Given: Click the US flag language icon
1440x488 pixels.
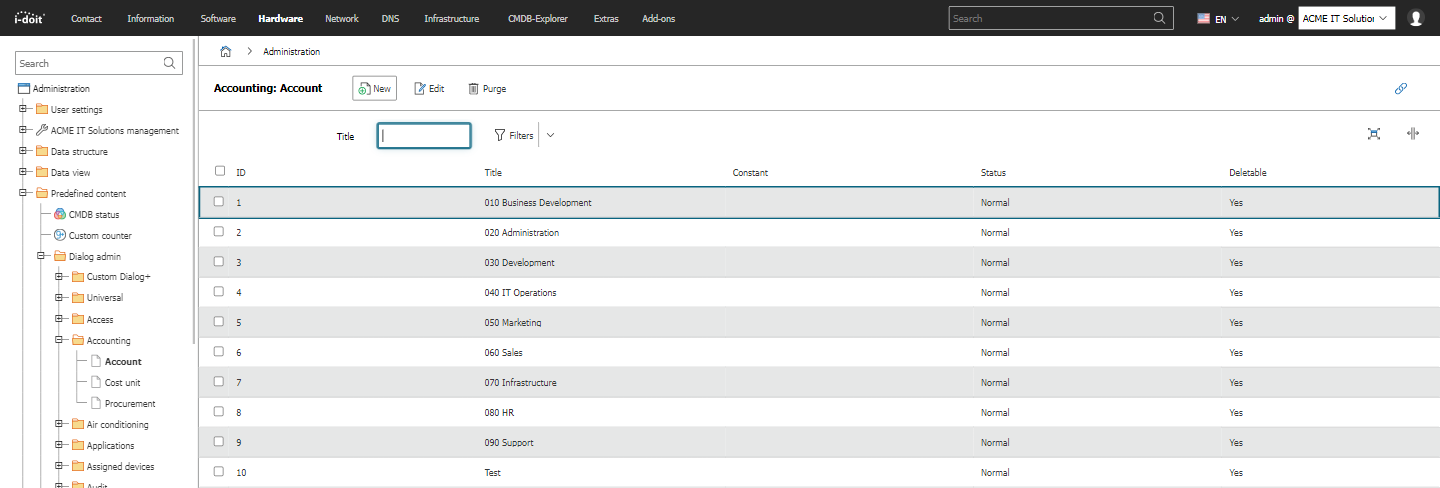Looking at the screenshot, I should click(1204, 18).
